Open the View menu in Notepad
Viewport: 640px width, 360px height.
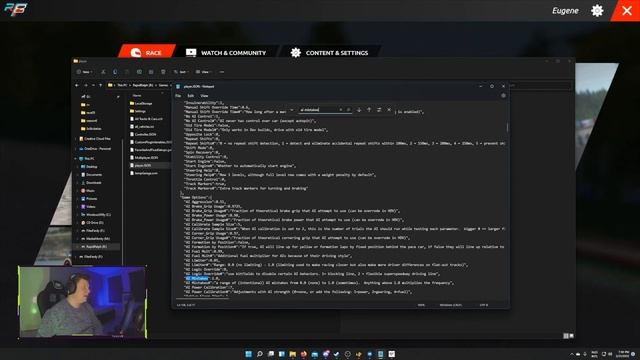[204, 96]
